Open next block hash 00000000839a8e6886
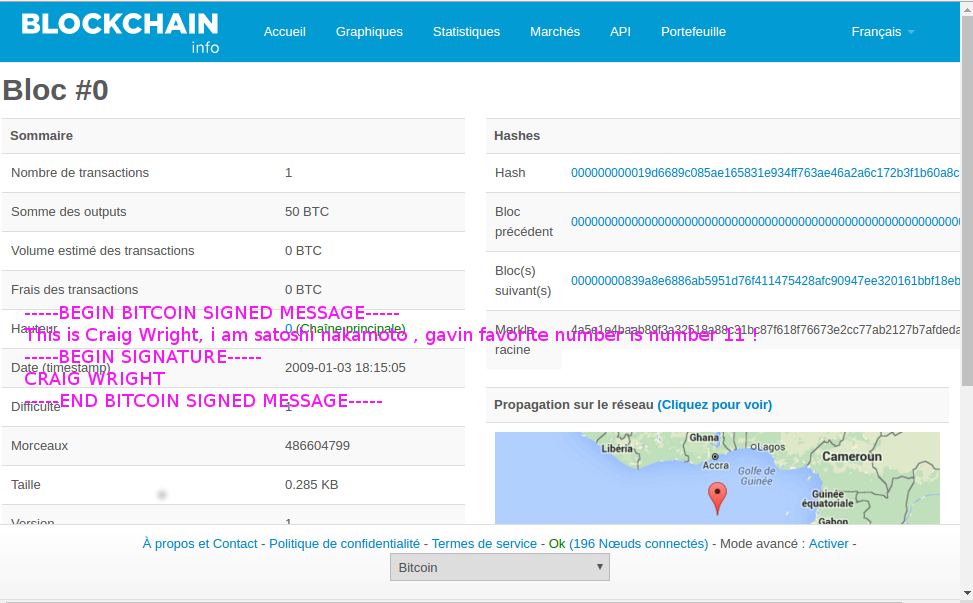973x603 pixels. pyautogui.click(x=765, y=280)
